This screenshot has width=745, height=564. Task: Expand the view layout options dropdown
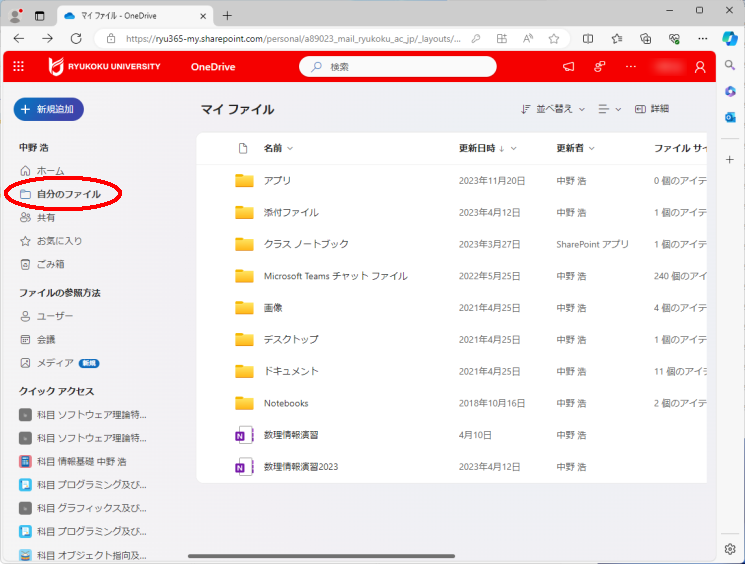click(609, 109)
